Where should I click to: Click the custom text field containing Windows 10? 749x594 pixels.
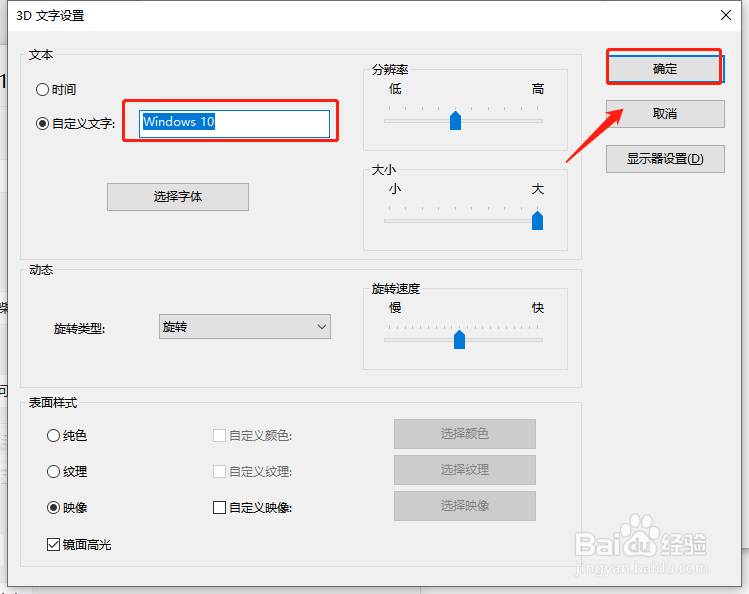(x=234, y=124)
